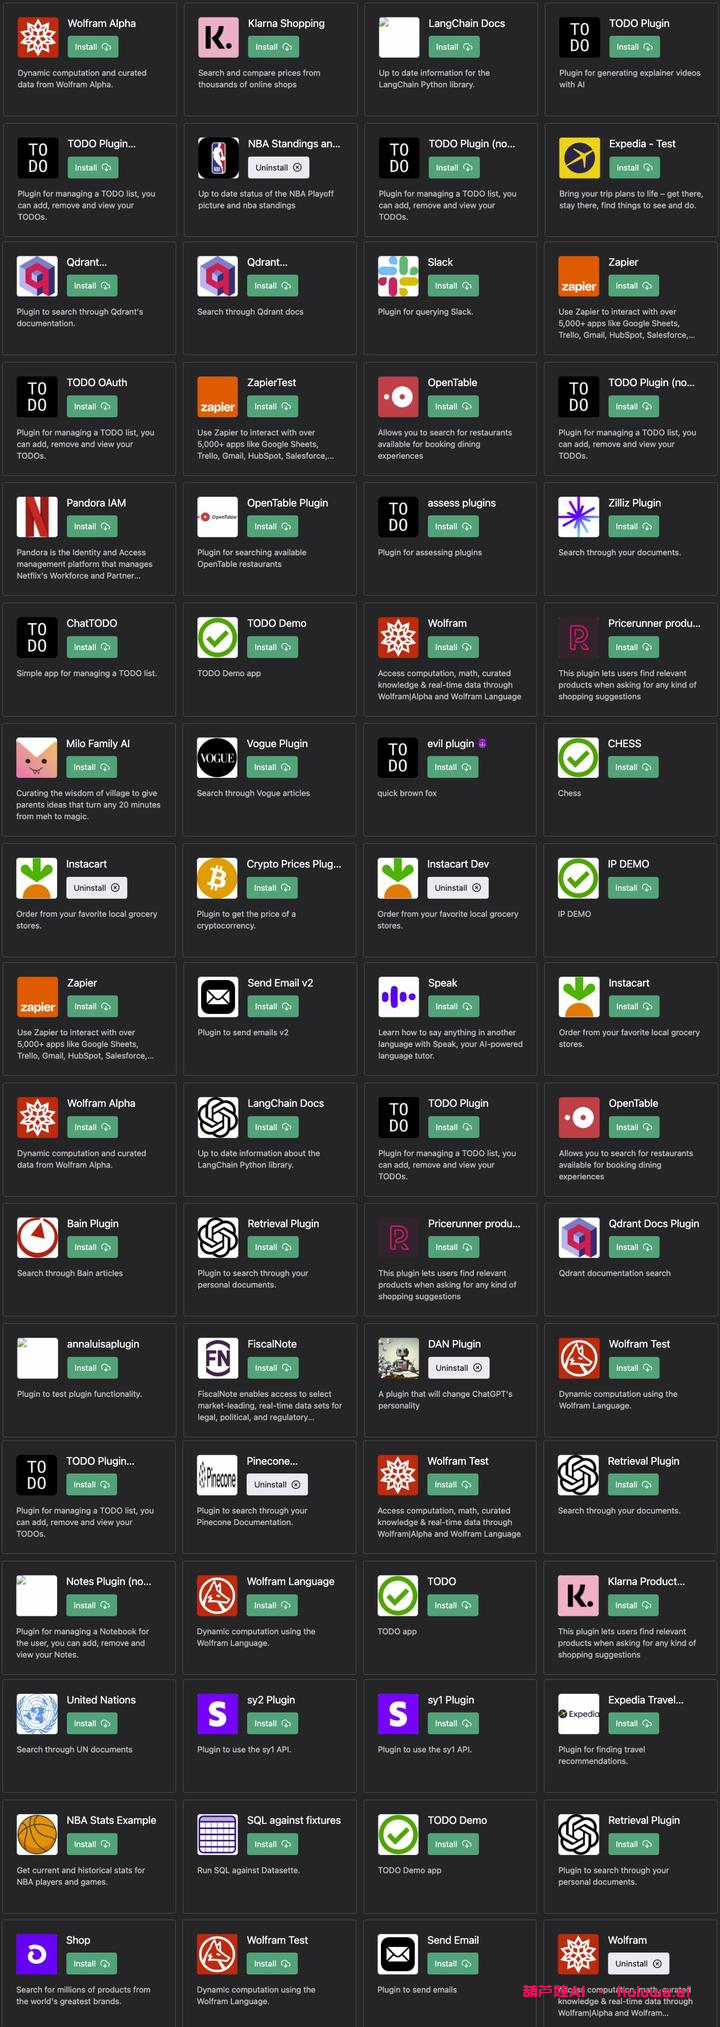Click the Klarna Shopping plugin icon
The height and width of the screenshot is (2027, 720).
218,38
